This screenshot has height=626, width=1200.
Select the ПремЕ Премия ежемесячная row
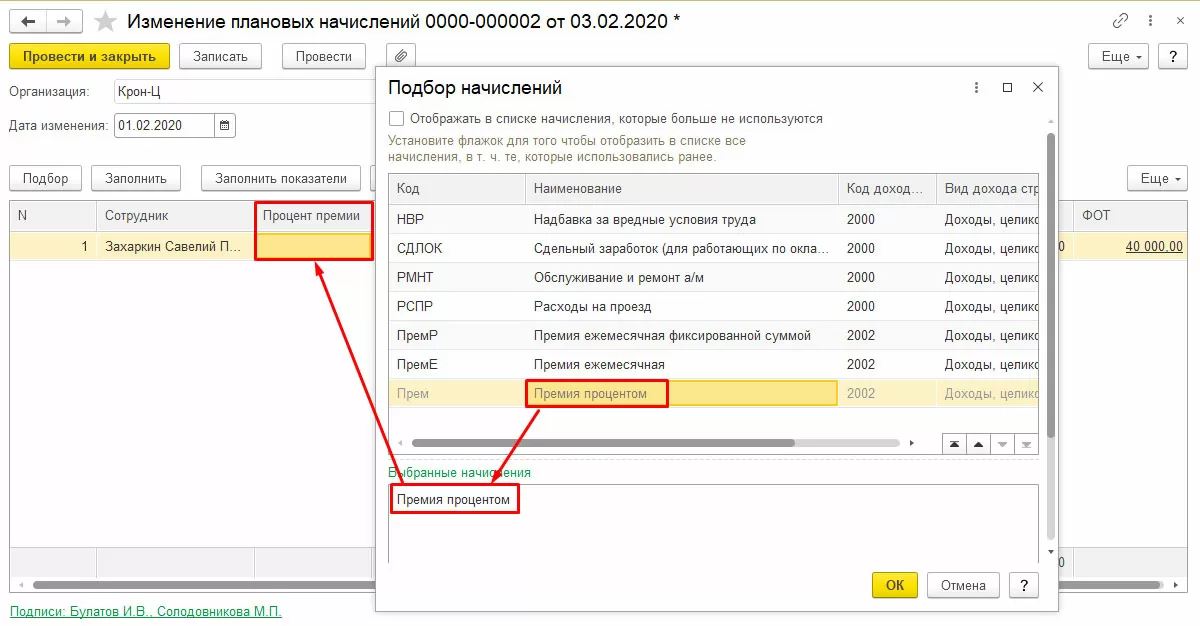click(713, 364)
